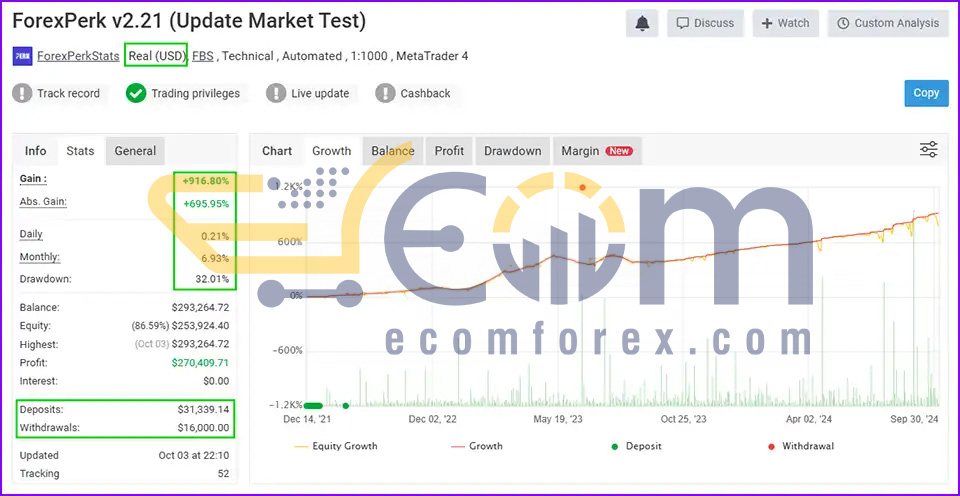This screenshot has width=960, height=496.
Task: Click the +695.95% absolute gain value
Action: coord(206,204)
